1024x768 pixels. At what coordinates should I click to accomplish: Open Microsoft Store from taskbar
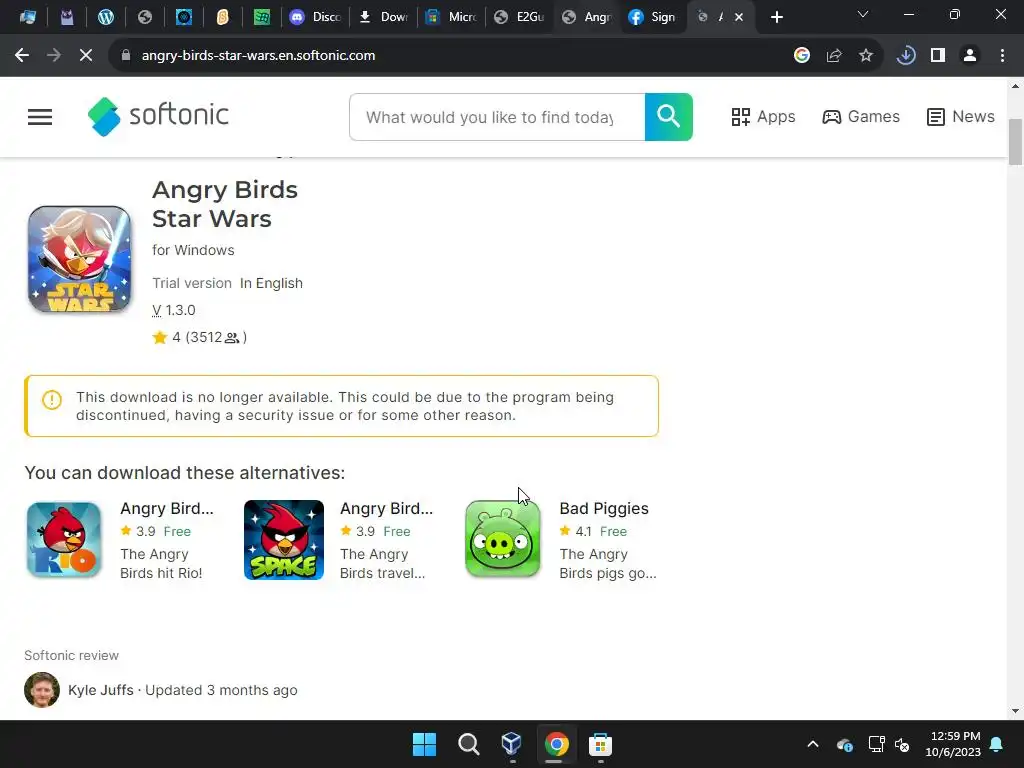coord(600,744)
